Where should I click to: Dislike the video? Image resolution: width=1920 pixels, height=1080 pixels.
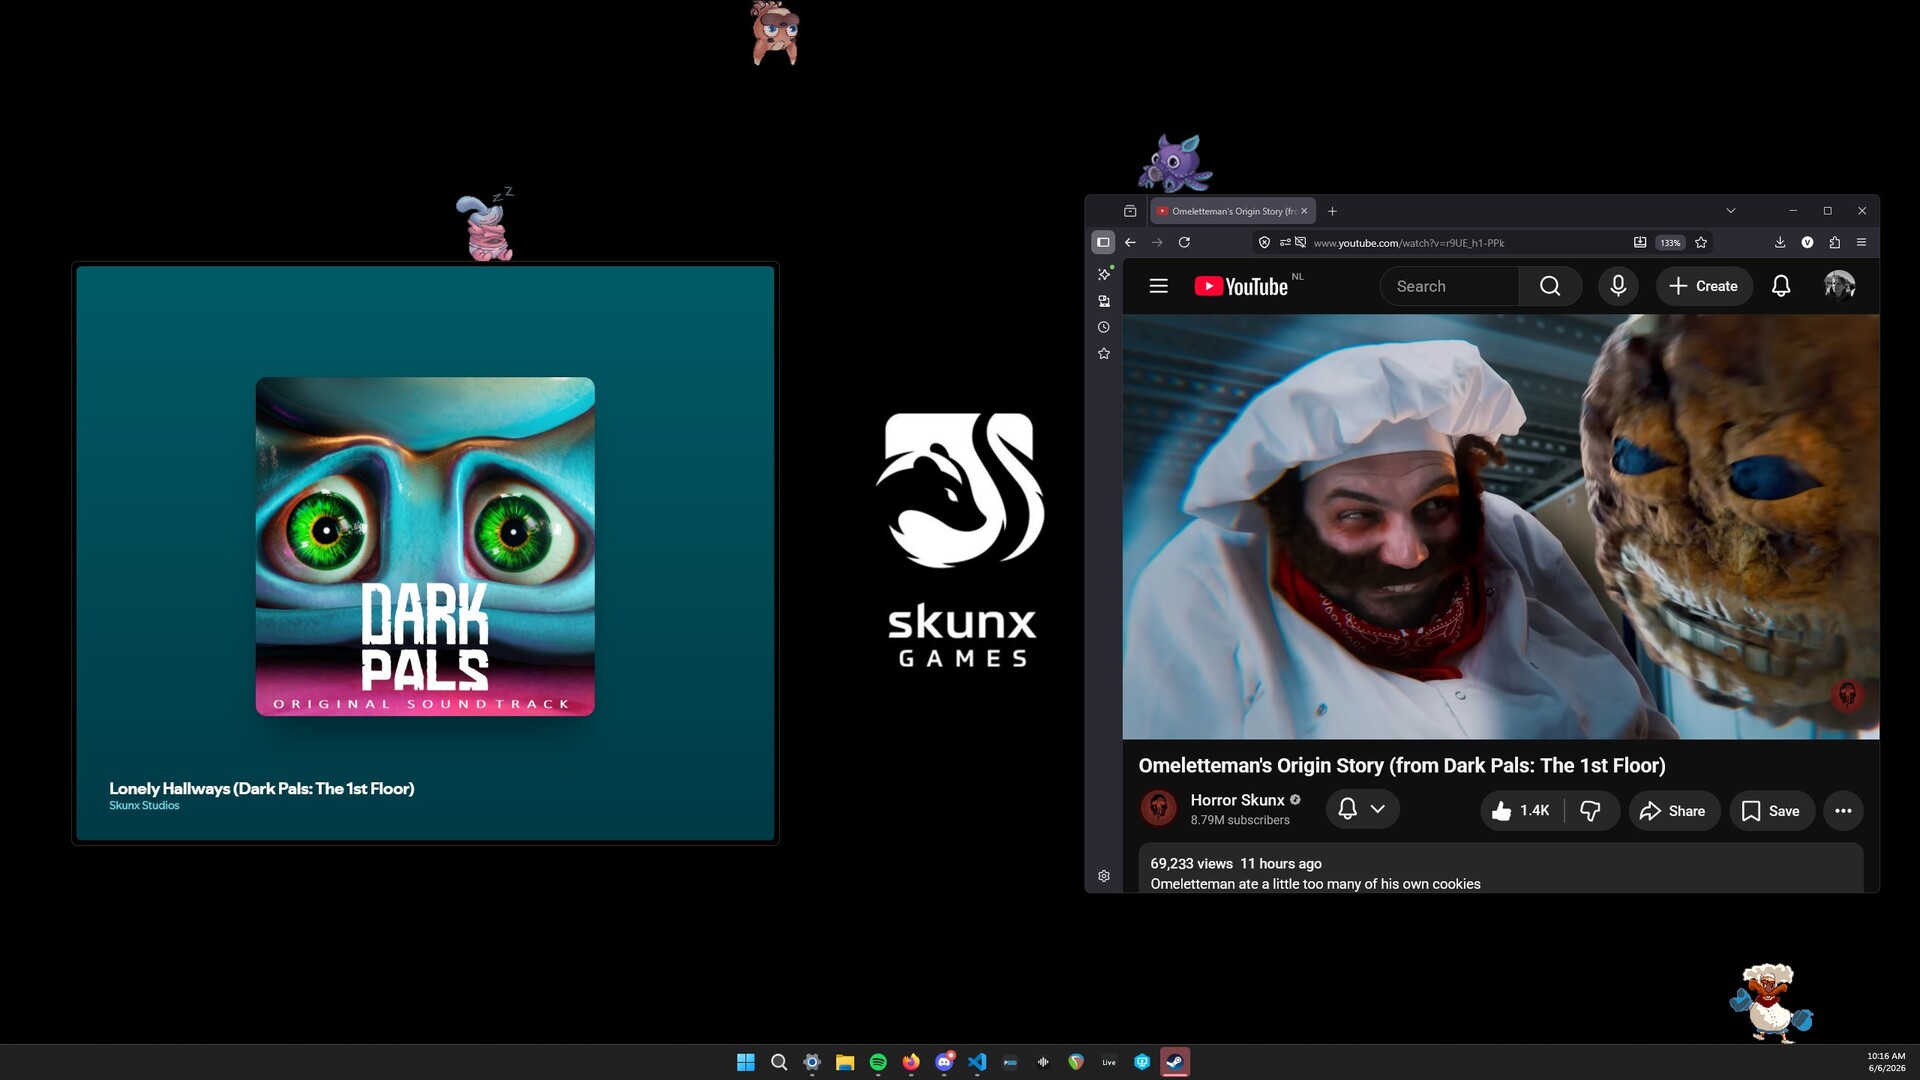[1590, 811]
